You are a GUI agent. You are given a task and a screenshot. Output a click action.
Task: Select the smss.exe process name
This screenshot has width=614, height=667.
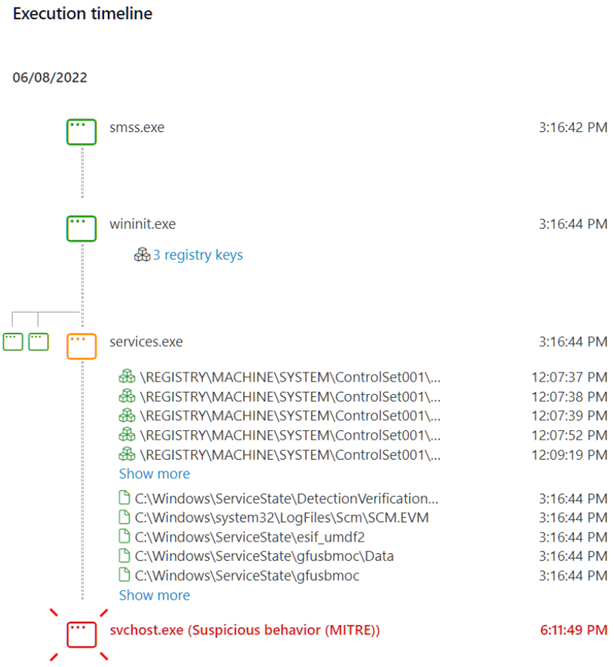137,127
